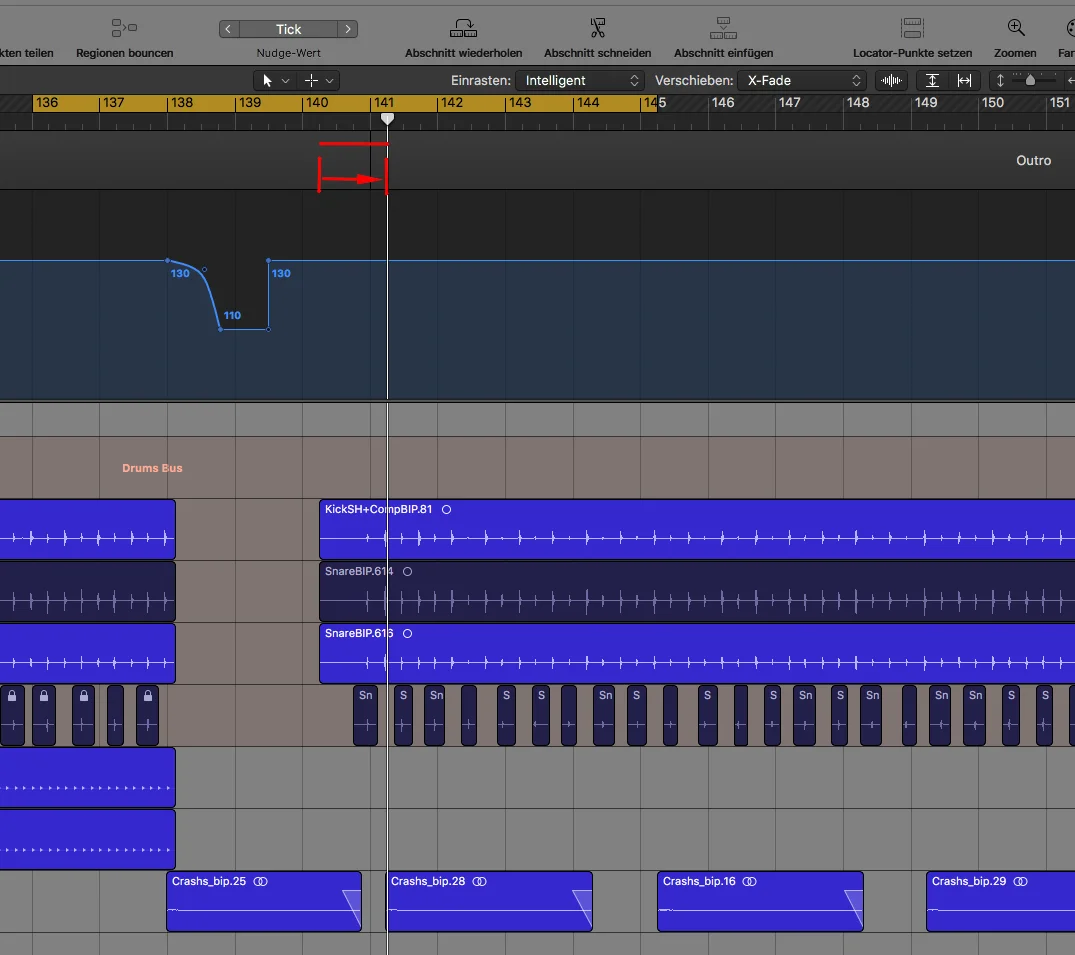Click the Abschnitt einfügen icon
The width and height of the screenshot is (1075, 955).
click(x=723, y=28)
